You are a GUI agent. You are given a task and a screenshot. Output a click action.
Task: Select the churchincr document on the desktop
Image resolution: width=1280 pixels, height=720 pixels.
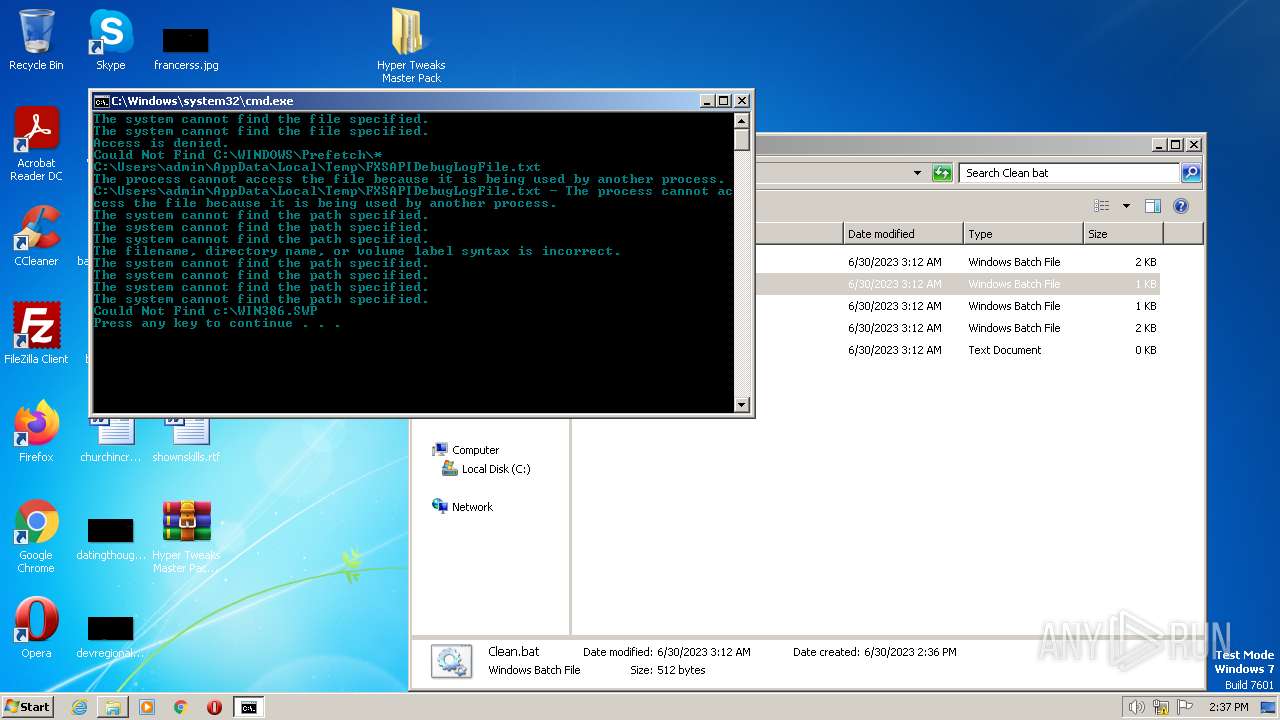[x=111, y=440]
